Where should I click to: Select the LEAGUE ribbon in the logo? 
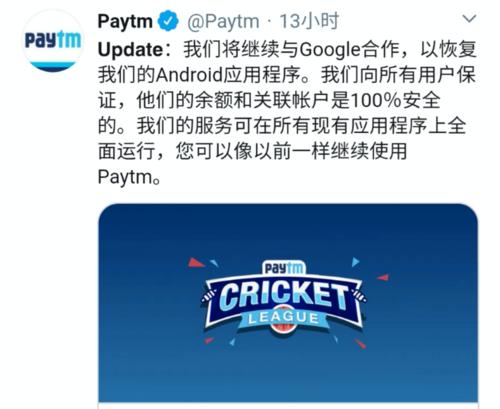pos(284,318)
